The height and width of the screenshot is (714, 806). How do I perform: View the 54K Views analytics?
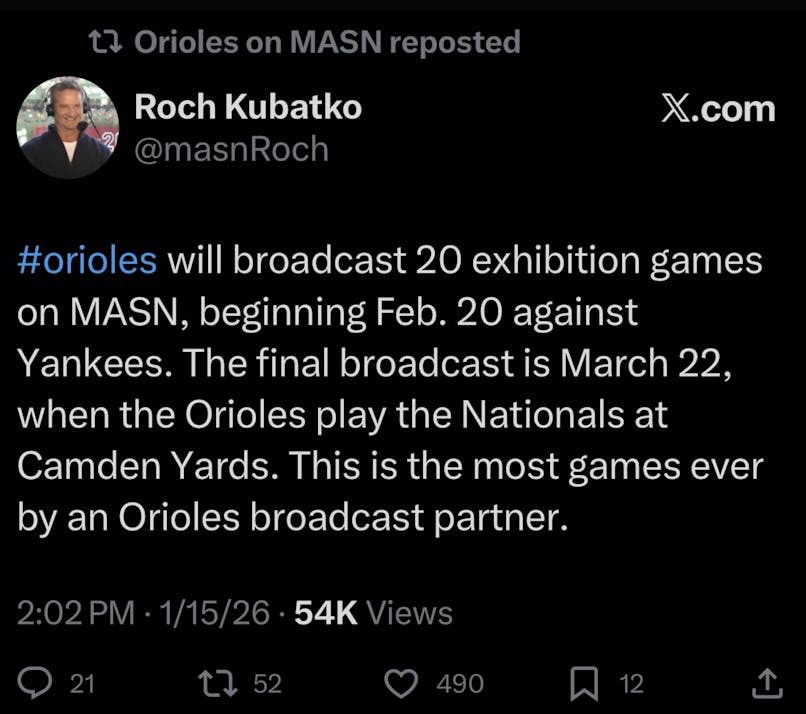pyautogui.click(x=373, y=612)
